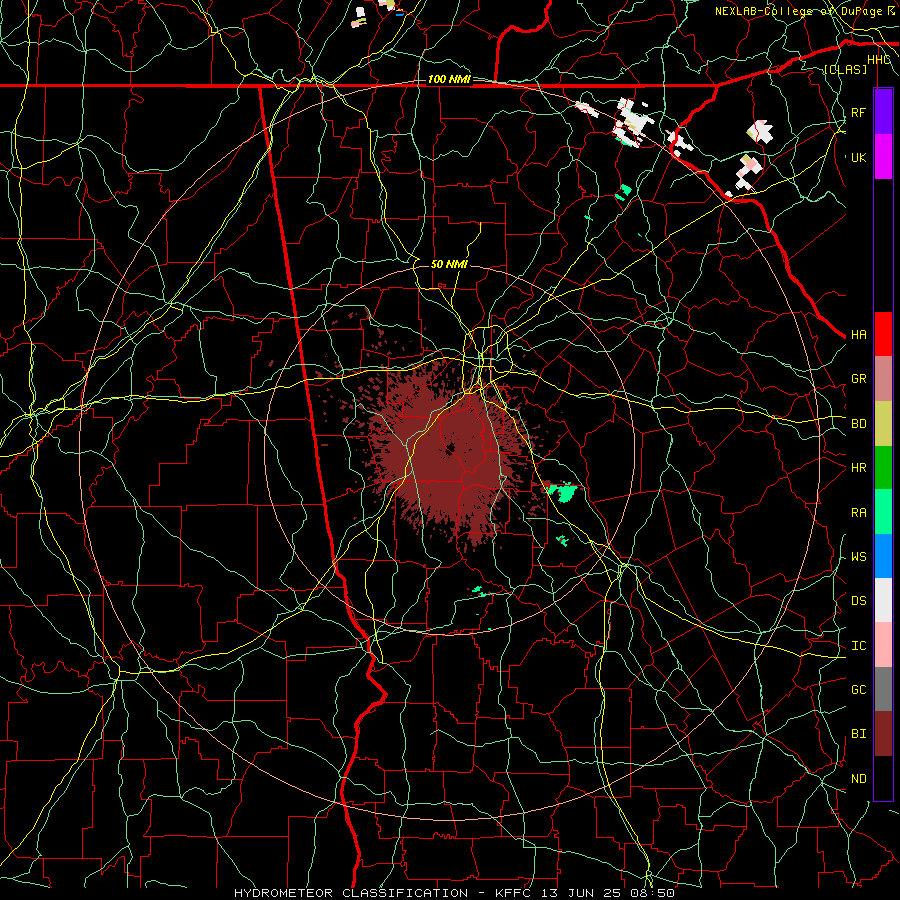Click the '08:50' timestamp text
900x900 pixels.
coord(651,893)
